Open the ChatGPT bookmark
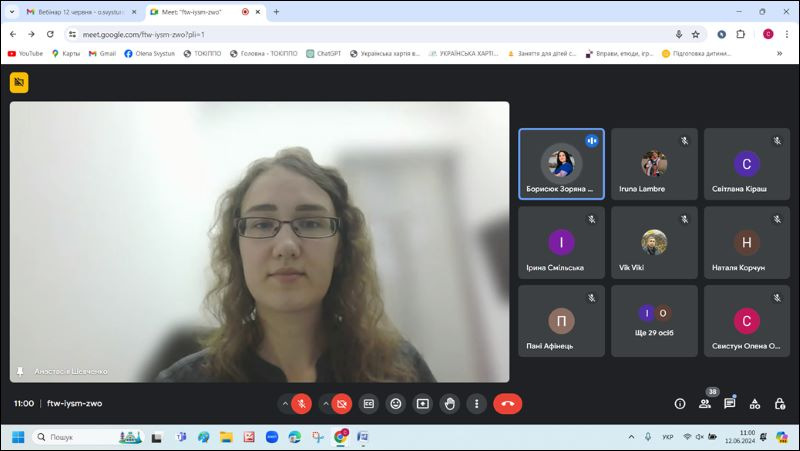 pos(324,53)
